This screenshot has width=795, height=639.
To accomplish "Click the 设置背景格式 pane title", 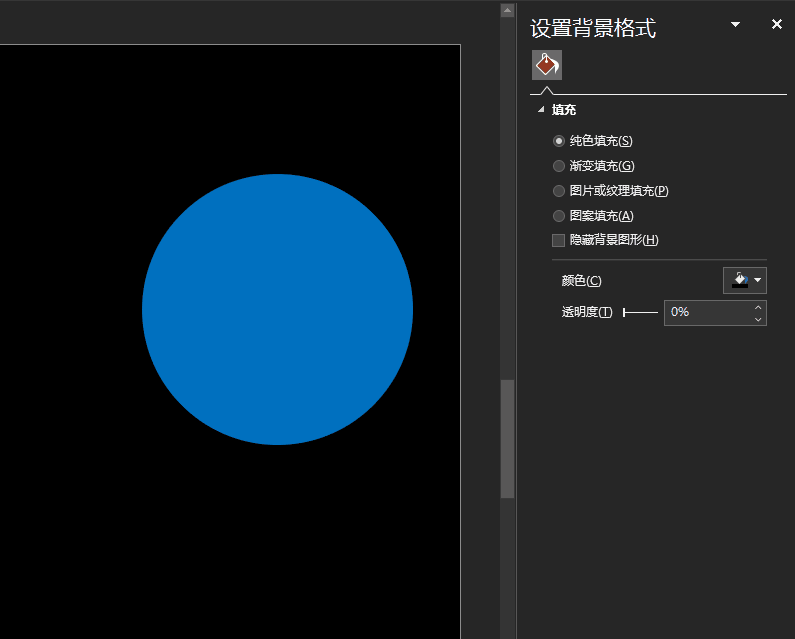I will click(593, 28).
